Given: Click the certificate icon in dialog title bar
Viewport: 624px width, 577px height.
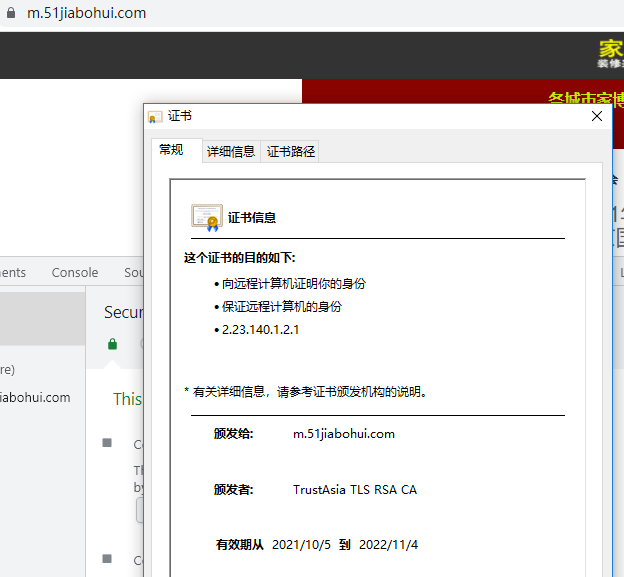Looking at the screenshot, I should click(x=155, y=117).
